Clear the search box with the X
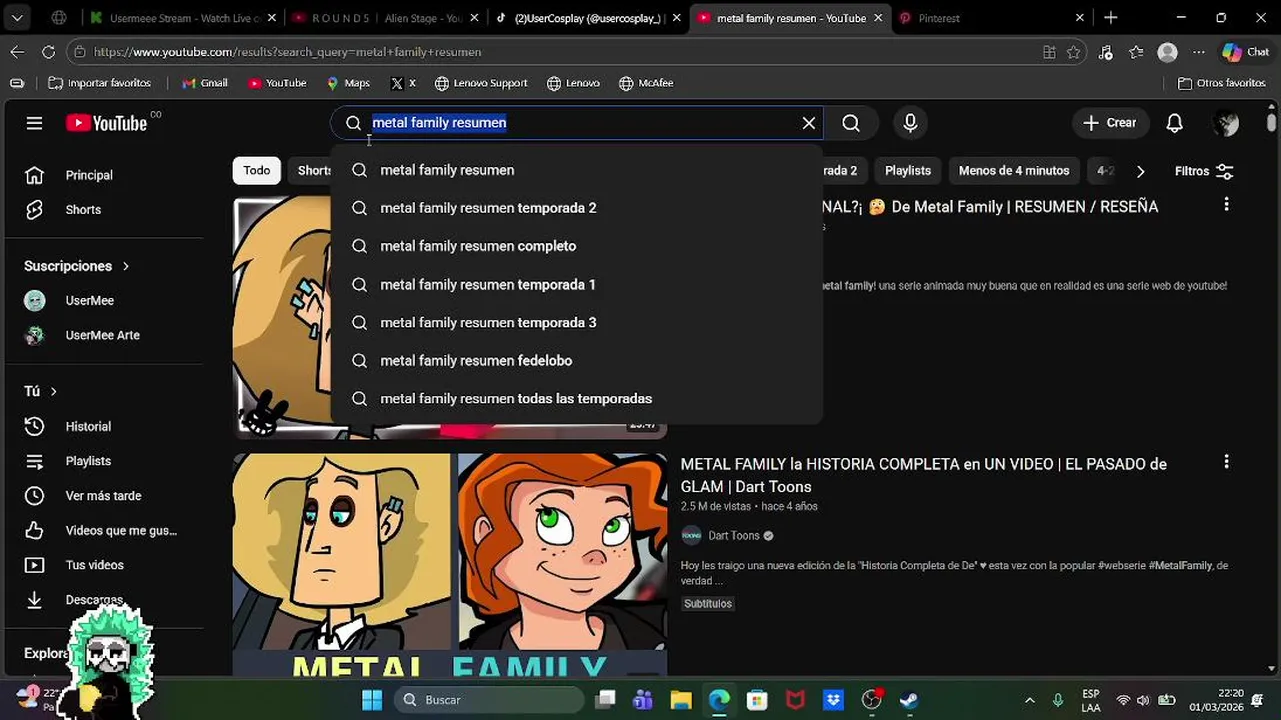 808,123
